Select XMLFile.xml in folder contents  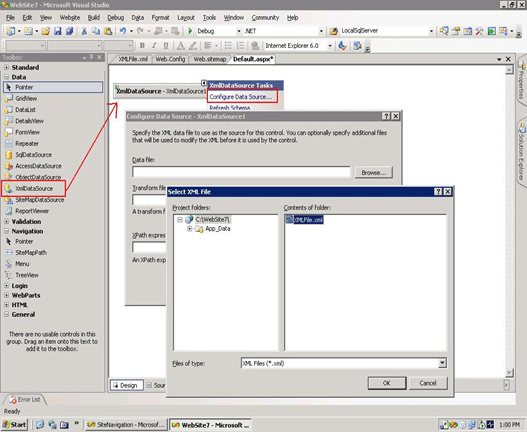(x=305, y=220)
